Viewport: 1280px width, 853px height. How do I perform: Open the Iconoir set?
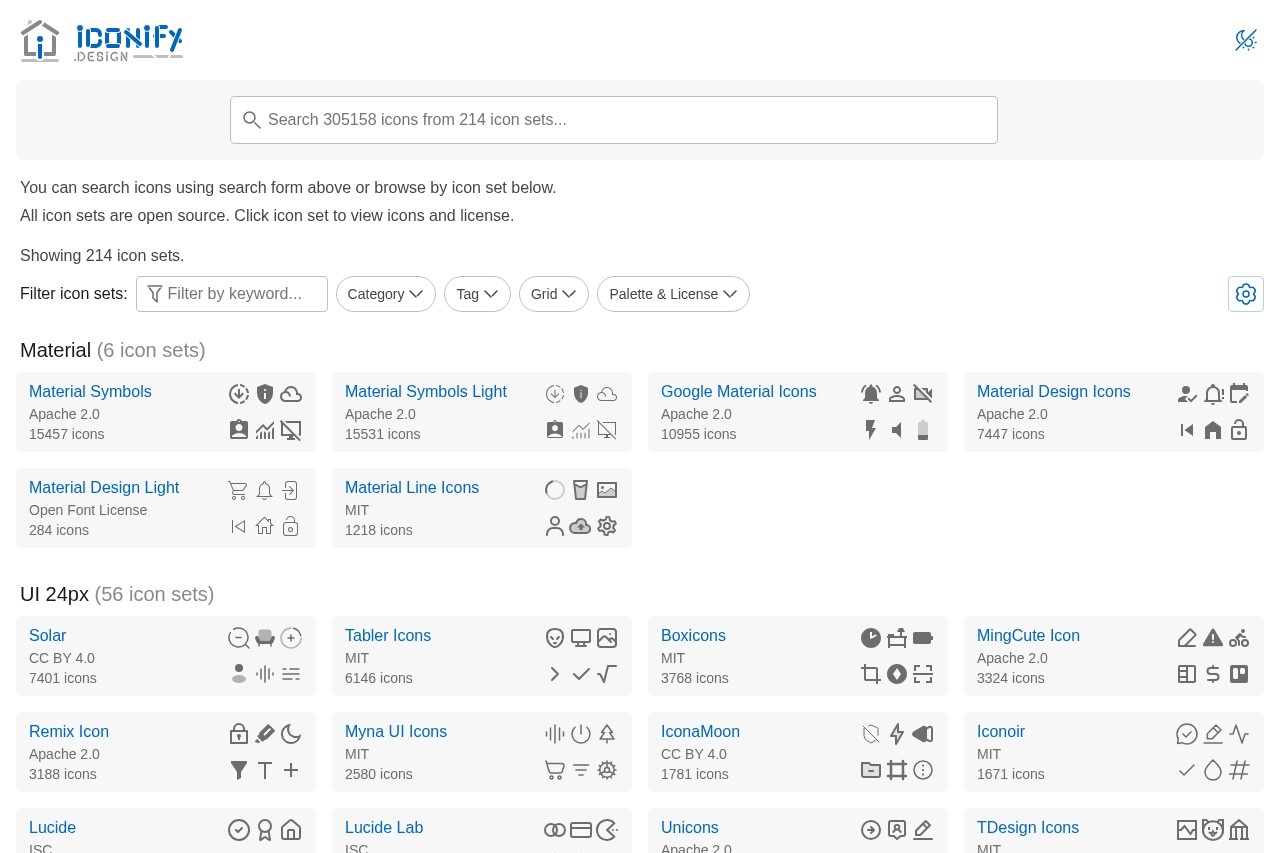1001,732
